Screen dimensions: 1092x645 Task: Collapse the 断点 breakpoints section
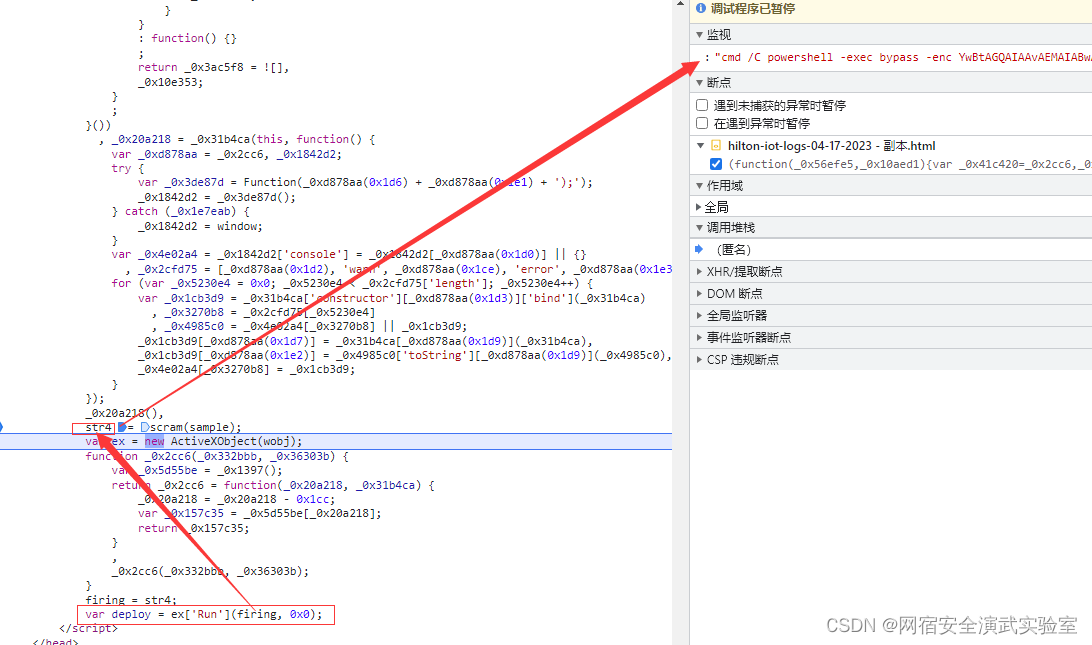tap(699, 83)
